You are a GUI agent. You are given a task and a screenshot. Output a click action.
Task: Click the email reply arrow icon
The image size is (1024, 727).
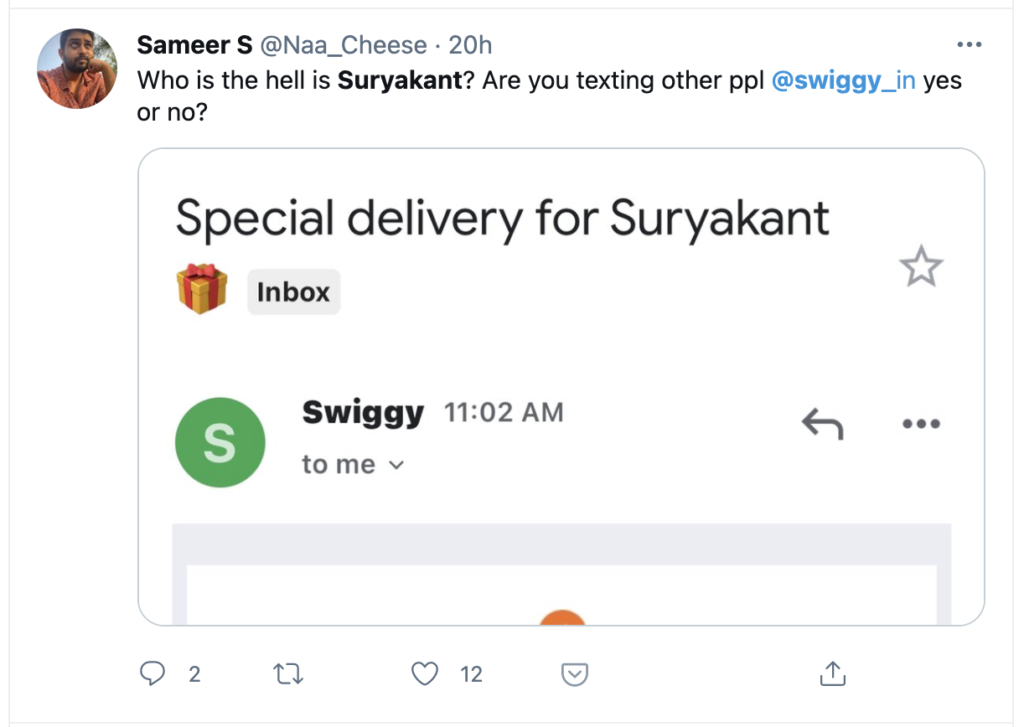[x=822, y=425]
